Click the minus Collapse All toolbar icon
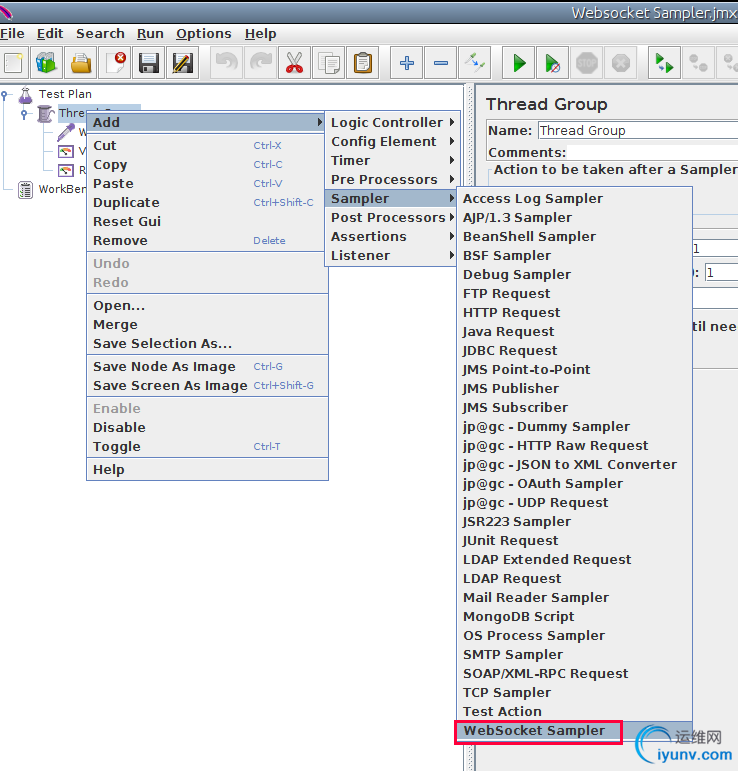This screenshot has height=771, width=738. 441,63
